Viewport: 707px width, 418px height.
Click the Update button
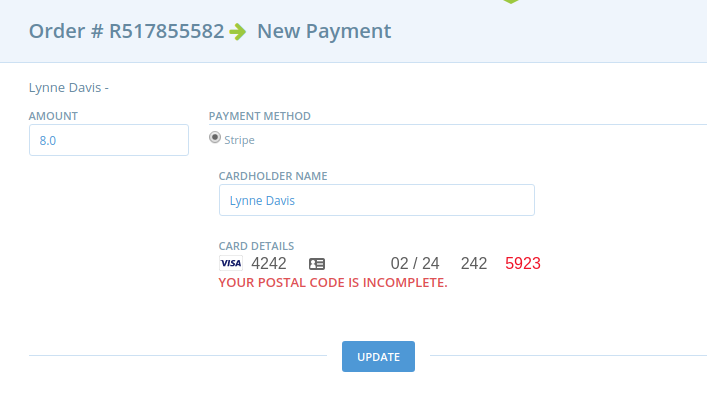378,357
